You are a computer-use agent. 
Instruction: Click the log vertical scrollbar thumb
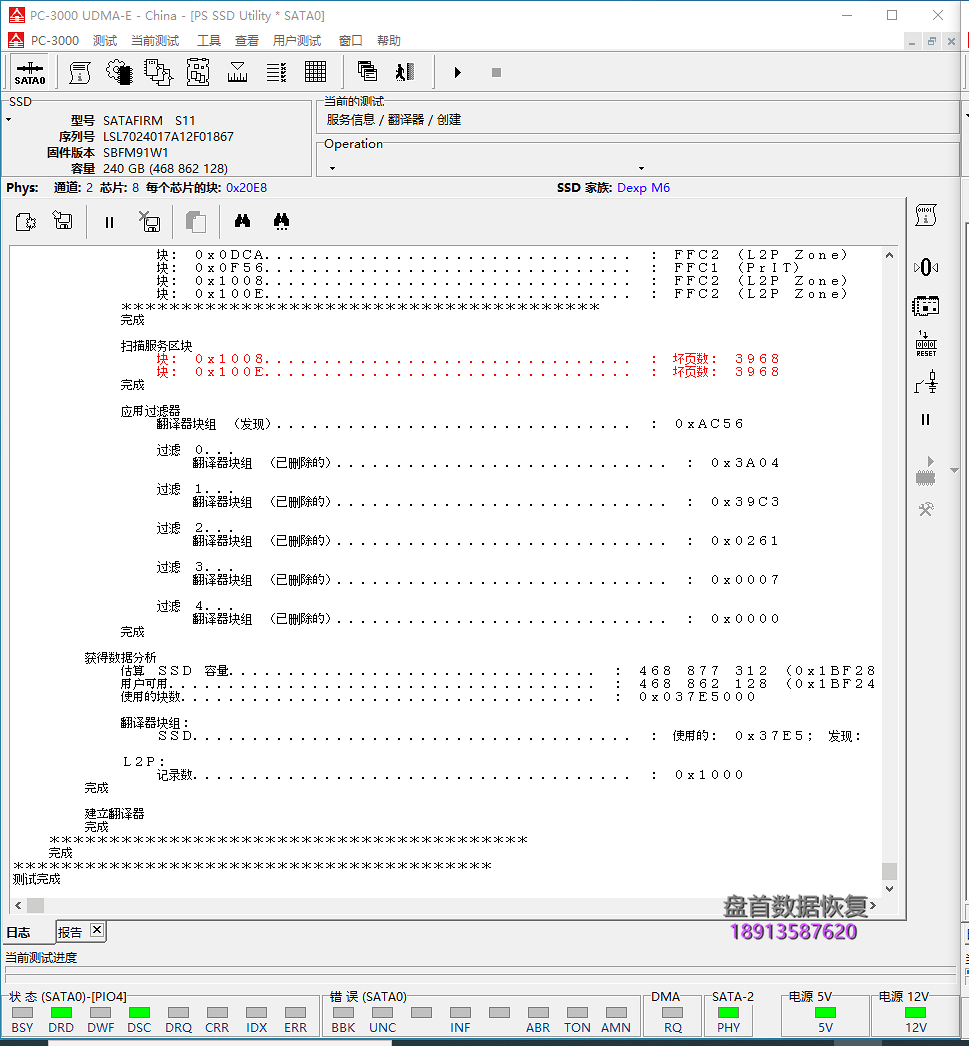(889, 871)
